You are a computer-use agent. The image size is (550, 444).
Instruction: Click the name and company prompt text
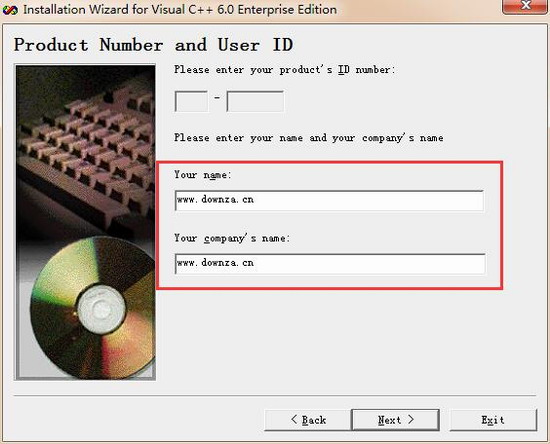(309, 138)
